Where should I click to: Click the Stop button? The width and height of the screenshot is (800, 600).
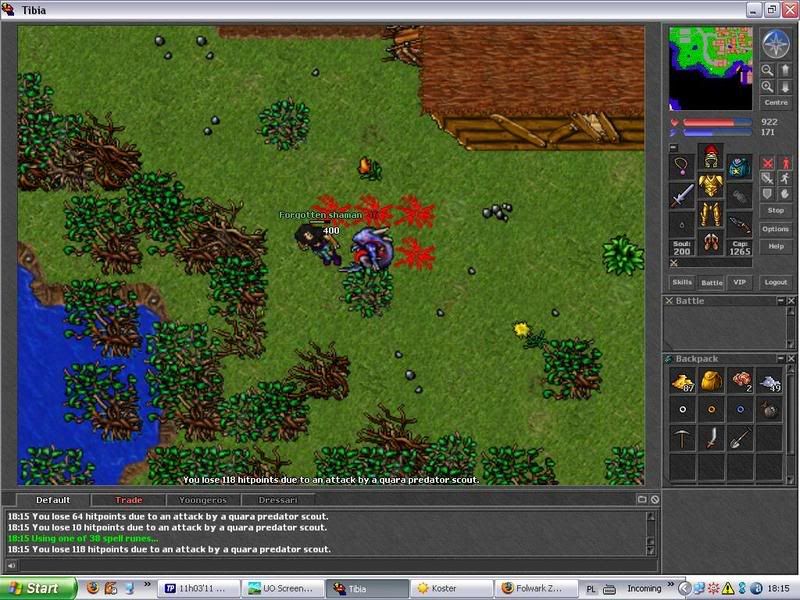776,210
